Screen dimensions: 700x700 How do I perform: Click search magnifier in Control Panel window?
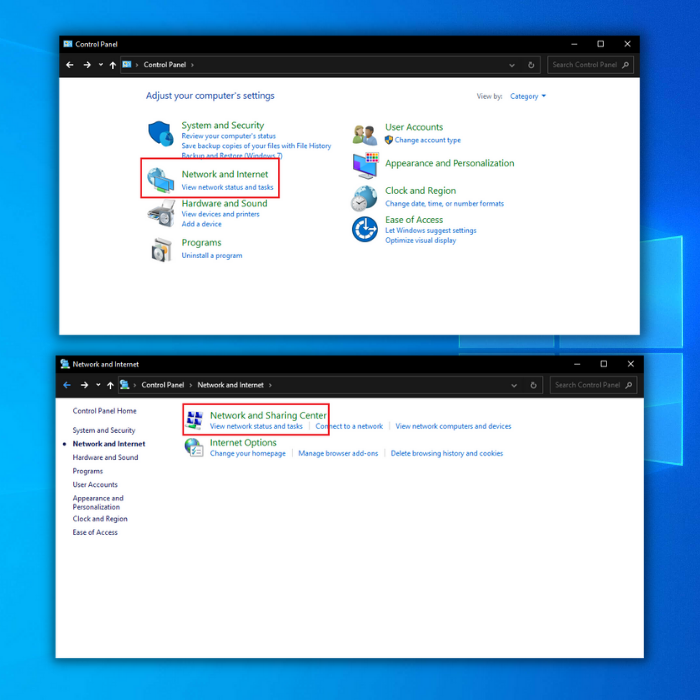625,65
